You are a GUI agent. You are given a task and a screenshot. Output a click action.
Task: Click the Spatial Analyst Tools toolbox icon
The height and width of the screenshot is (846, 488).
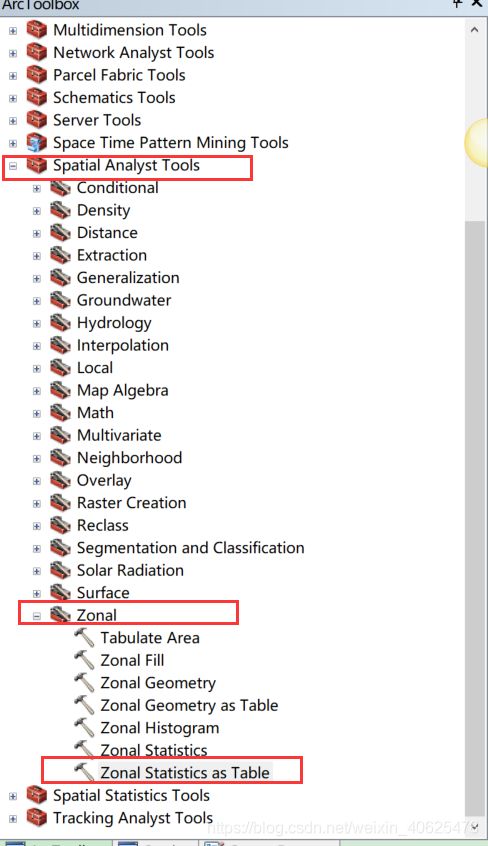pos(37,165)
